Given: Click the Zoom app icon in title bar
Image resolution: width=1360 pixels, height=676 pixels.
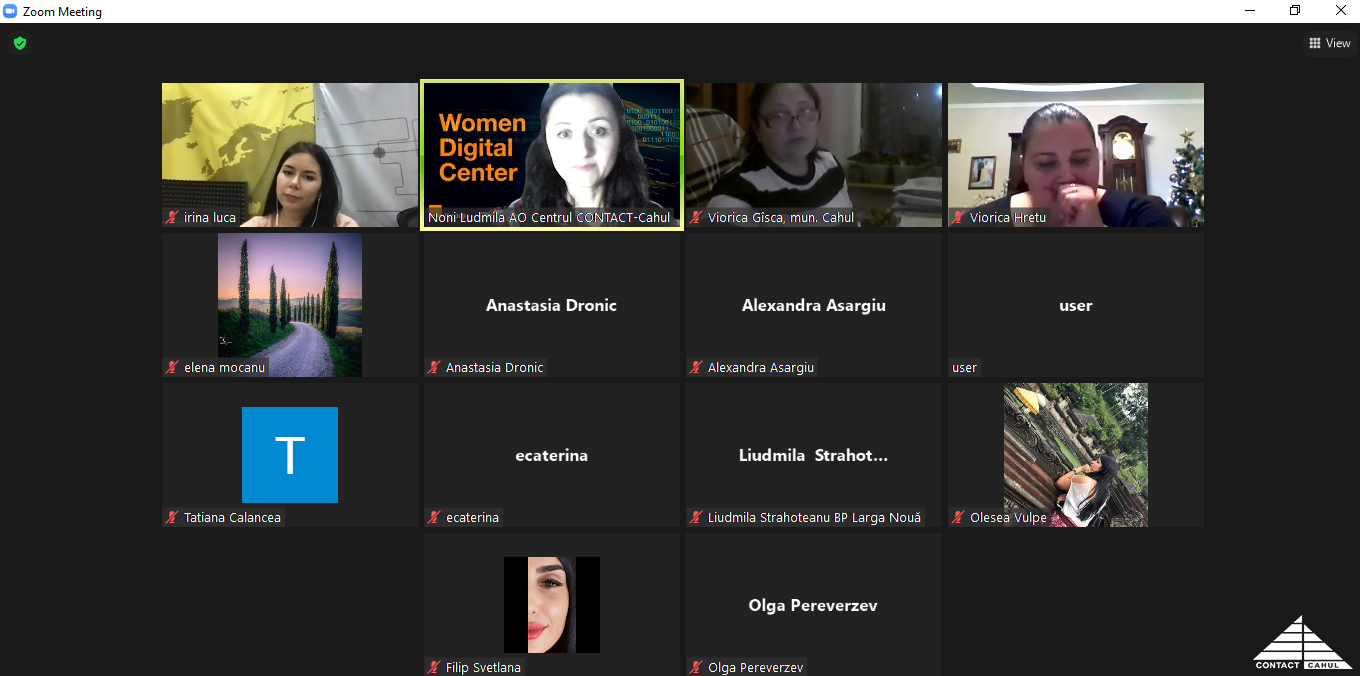Looking at the screenshot, I should 10,12.
